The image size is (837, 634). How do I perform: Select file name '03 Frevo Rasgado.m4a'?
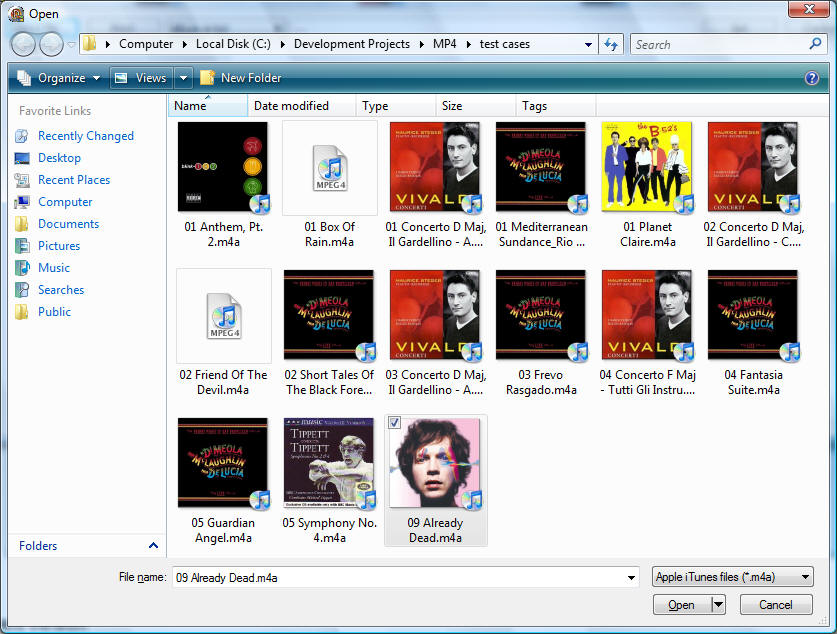pyautogui.click(x=541, y=382)
